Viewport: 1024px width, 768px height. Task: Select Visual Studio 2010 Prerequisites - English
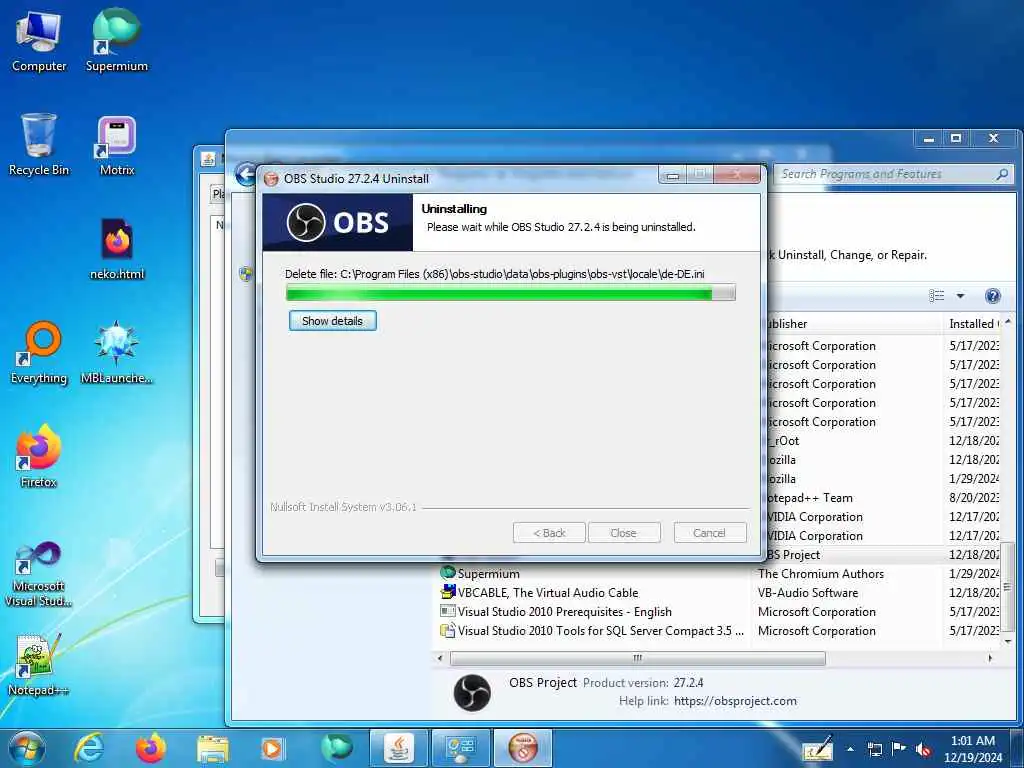tap(717, 611)
